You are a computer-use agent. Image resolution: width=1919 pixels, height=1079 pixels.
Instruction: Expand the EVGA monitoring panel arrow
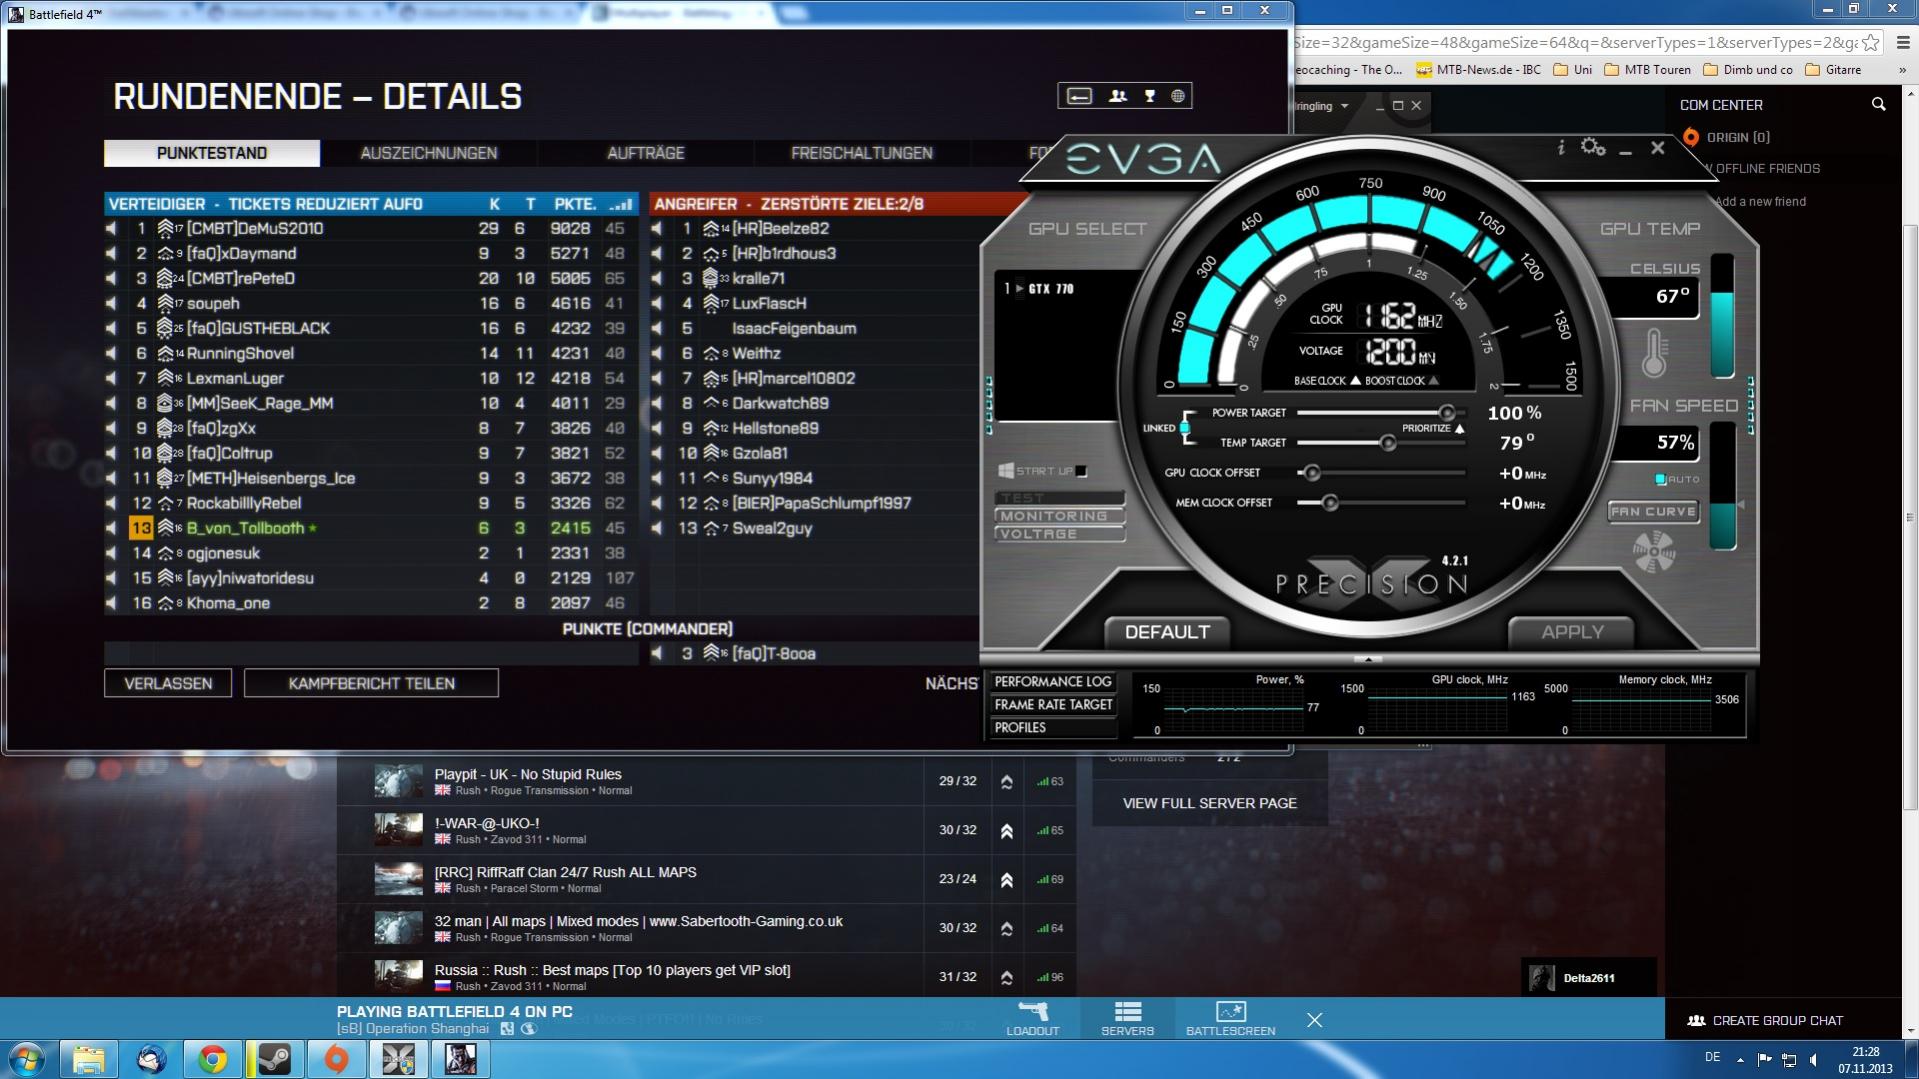1368,659
